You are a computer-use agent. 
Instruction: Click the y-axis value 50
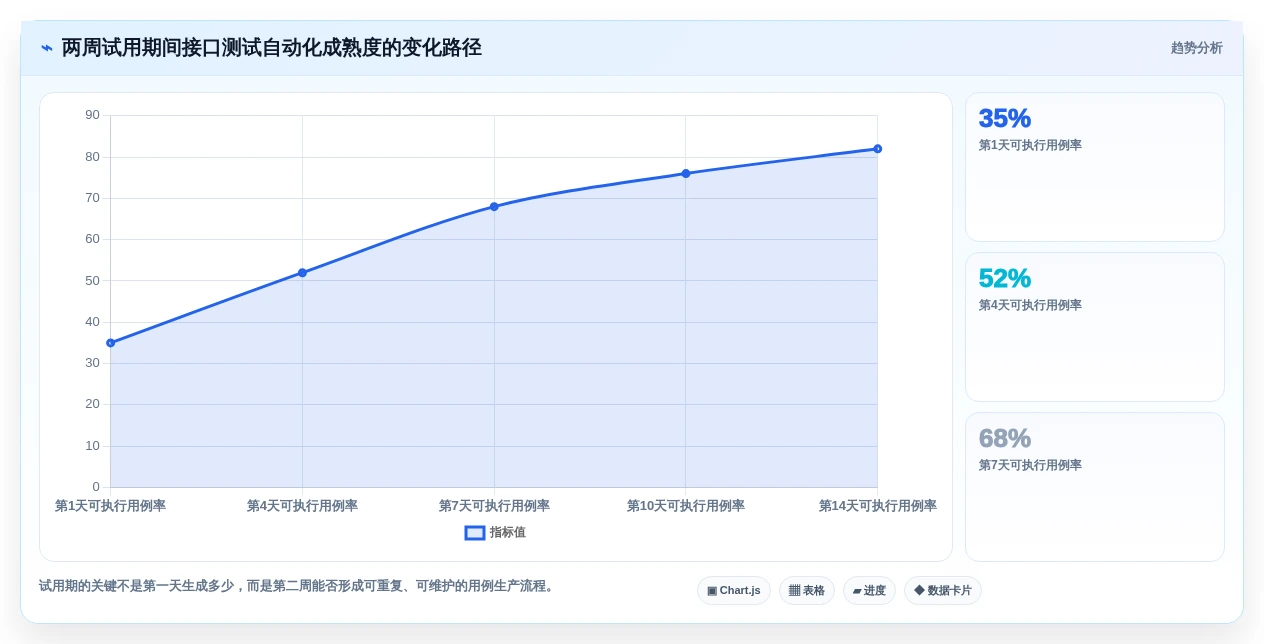92,281
